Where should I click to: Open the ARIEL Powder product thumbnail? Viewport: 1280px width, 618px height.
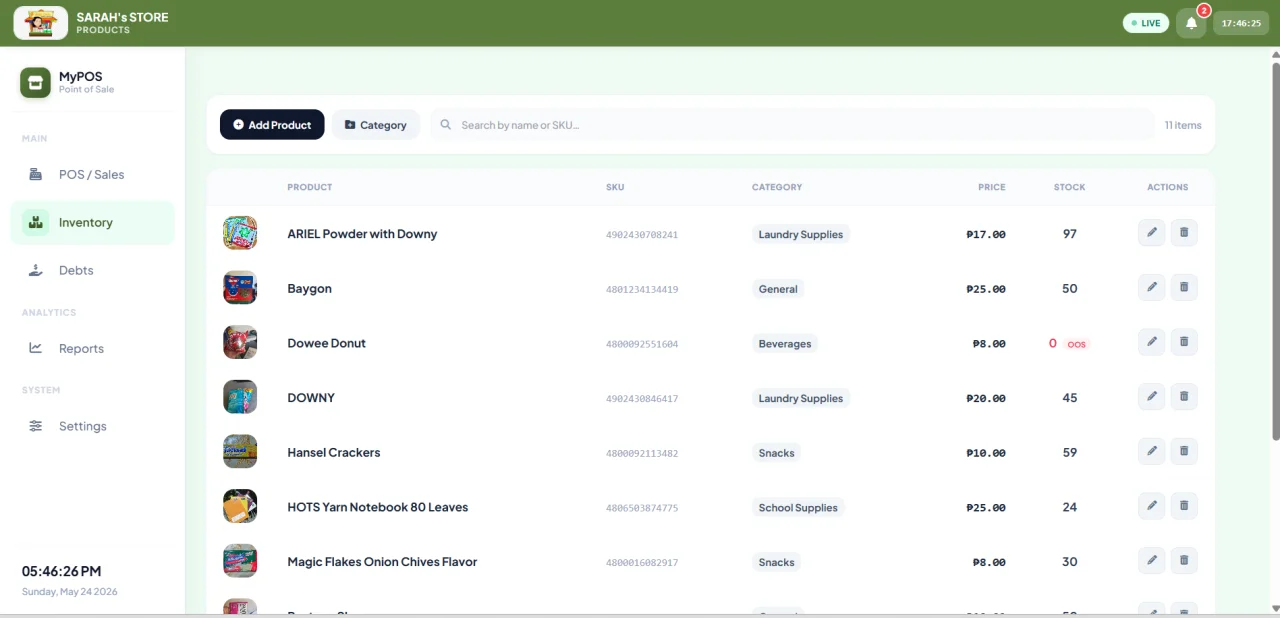tap(240, 233)
